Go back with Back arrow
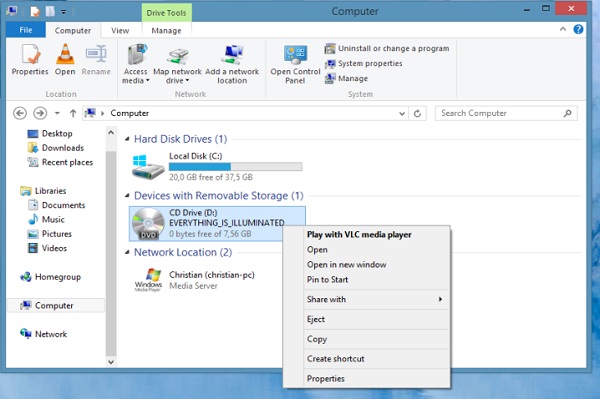This screenshot has width=600, height=399. coord(20,113)
